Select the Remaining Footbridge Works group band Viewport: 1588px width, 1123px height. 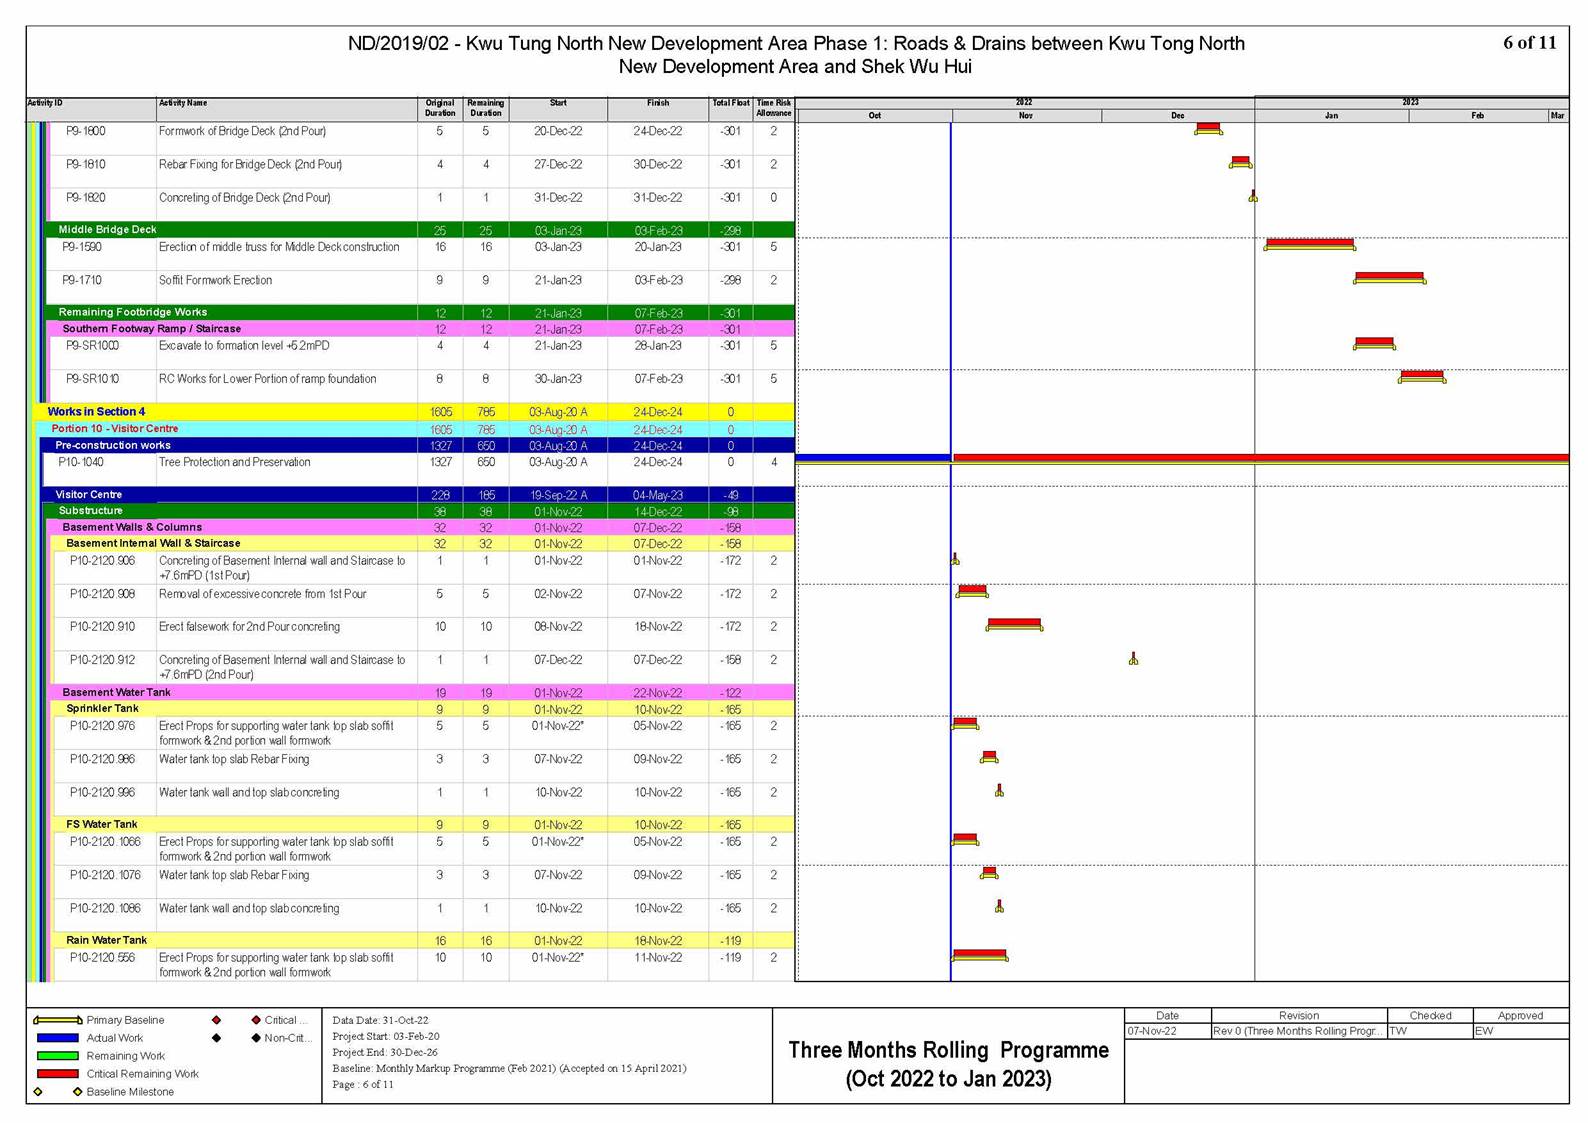tap(419, 313)
